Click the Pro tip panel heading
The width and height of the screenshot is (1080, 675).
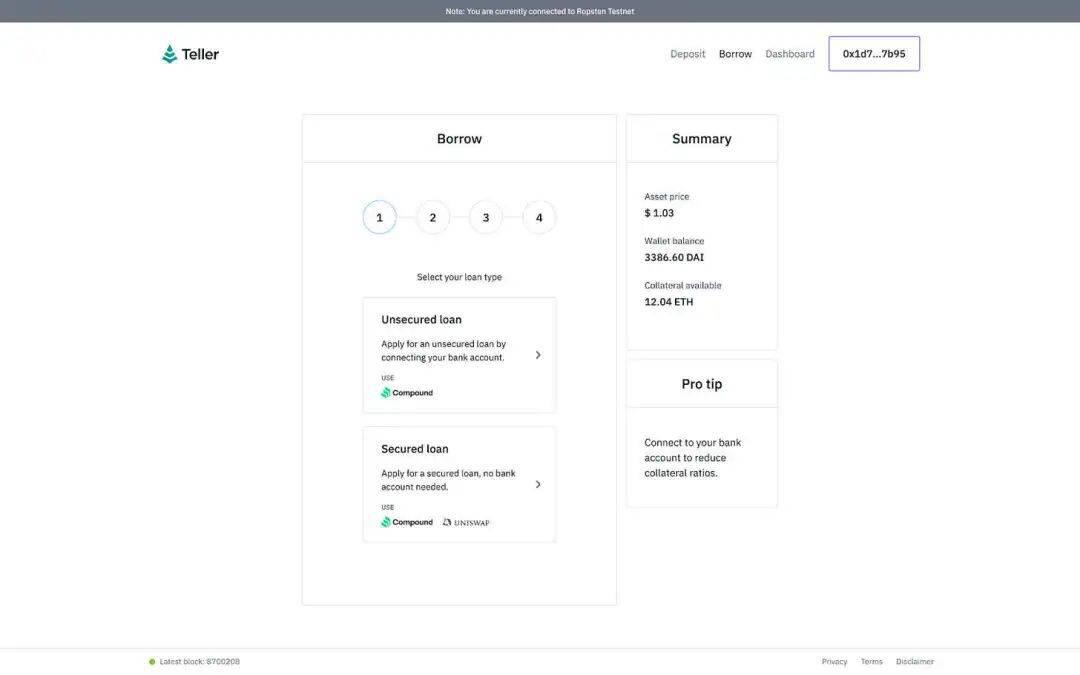click(x=702, y=384)
